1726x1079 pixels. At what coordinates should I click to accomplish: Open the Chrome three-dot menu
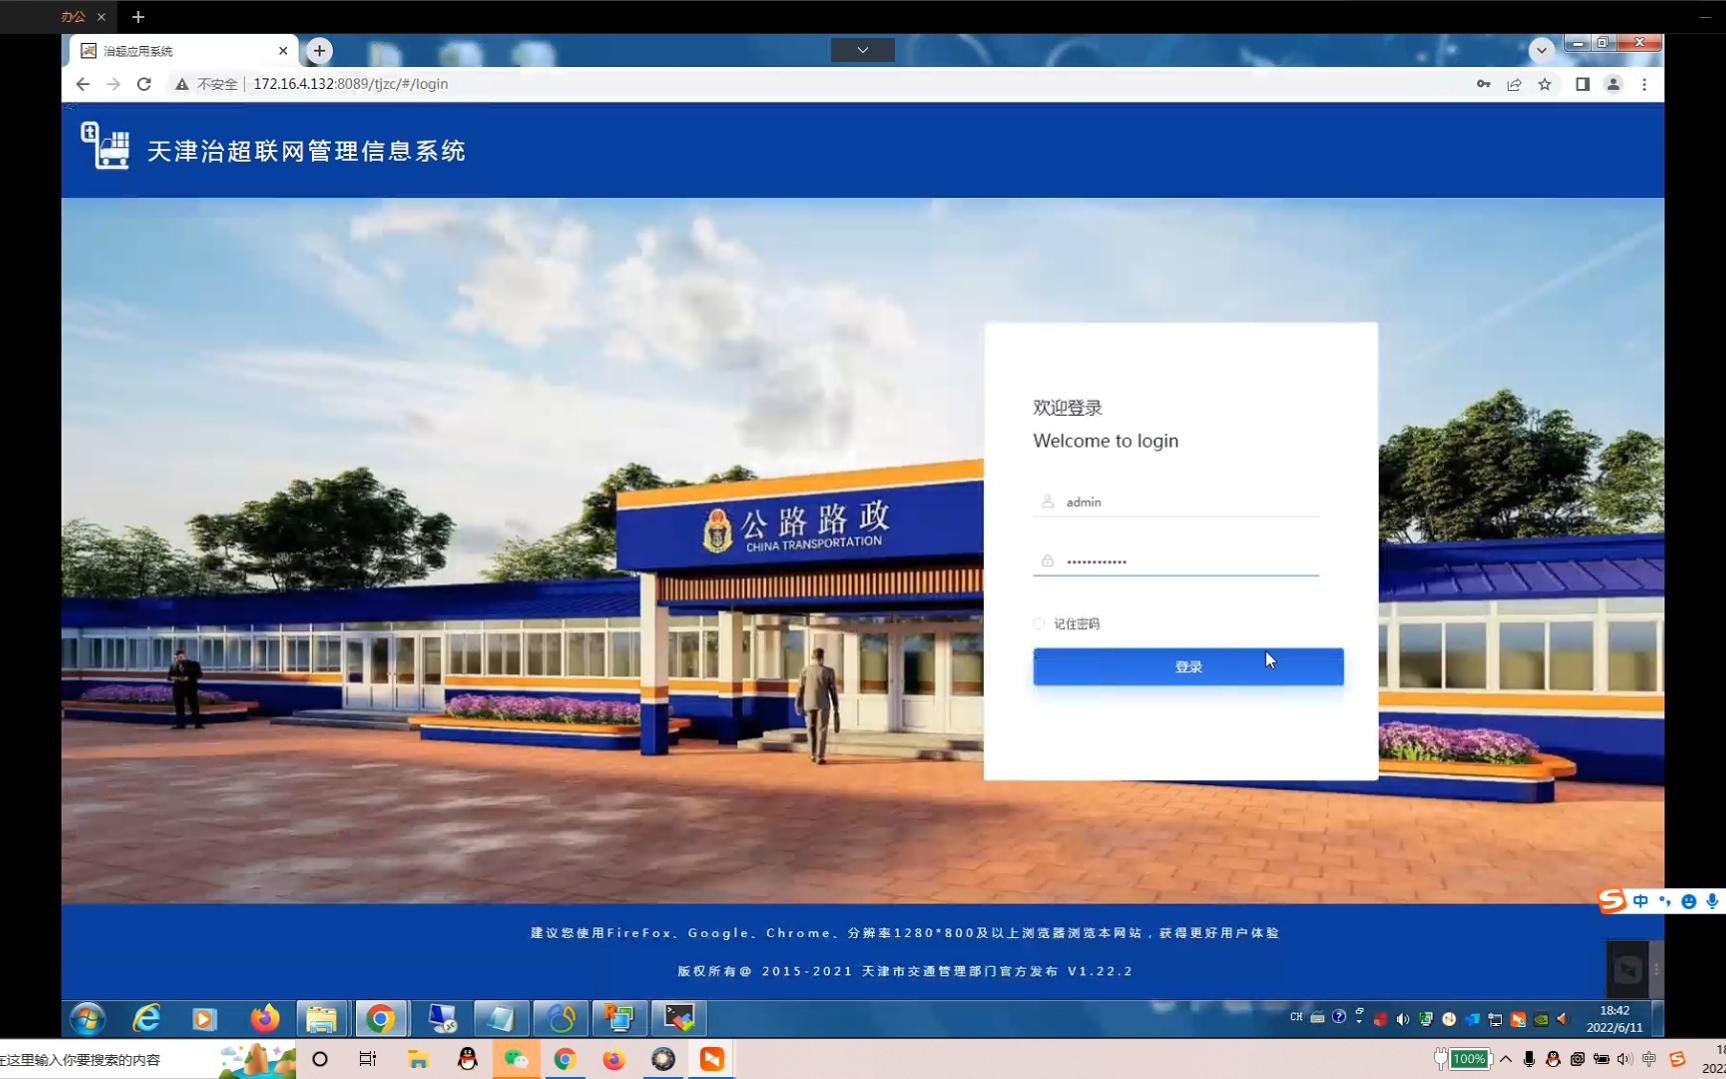coord(1644,84)
